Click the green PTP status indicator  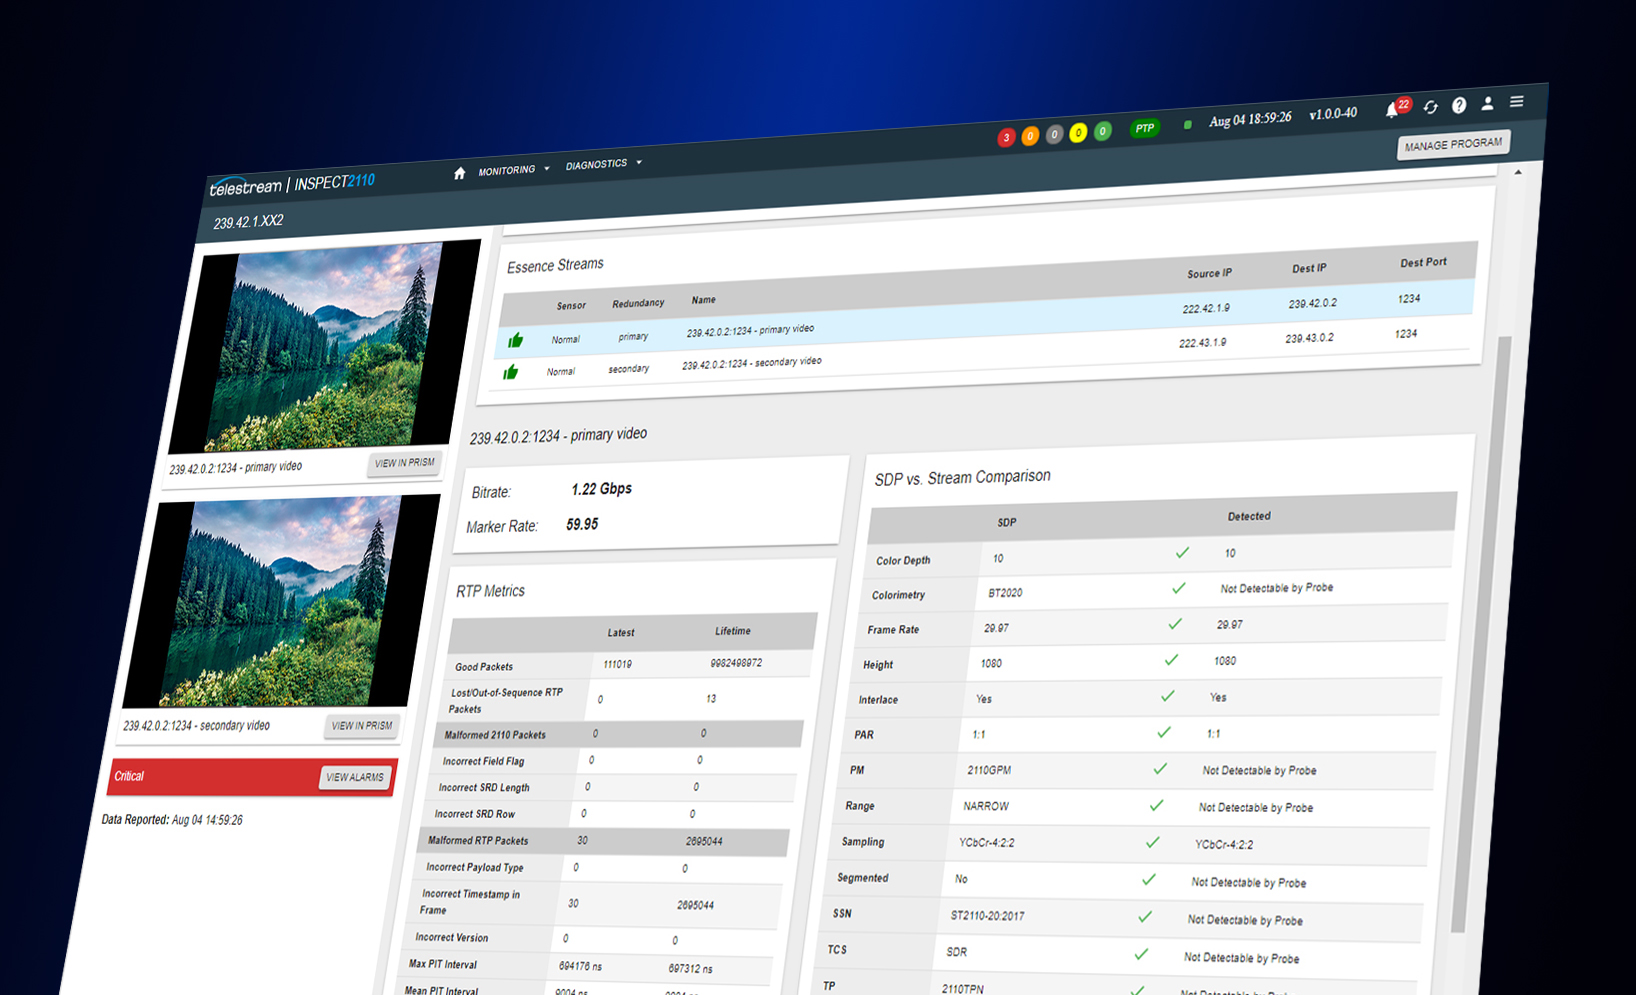(x=1145, y=129)
